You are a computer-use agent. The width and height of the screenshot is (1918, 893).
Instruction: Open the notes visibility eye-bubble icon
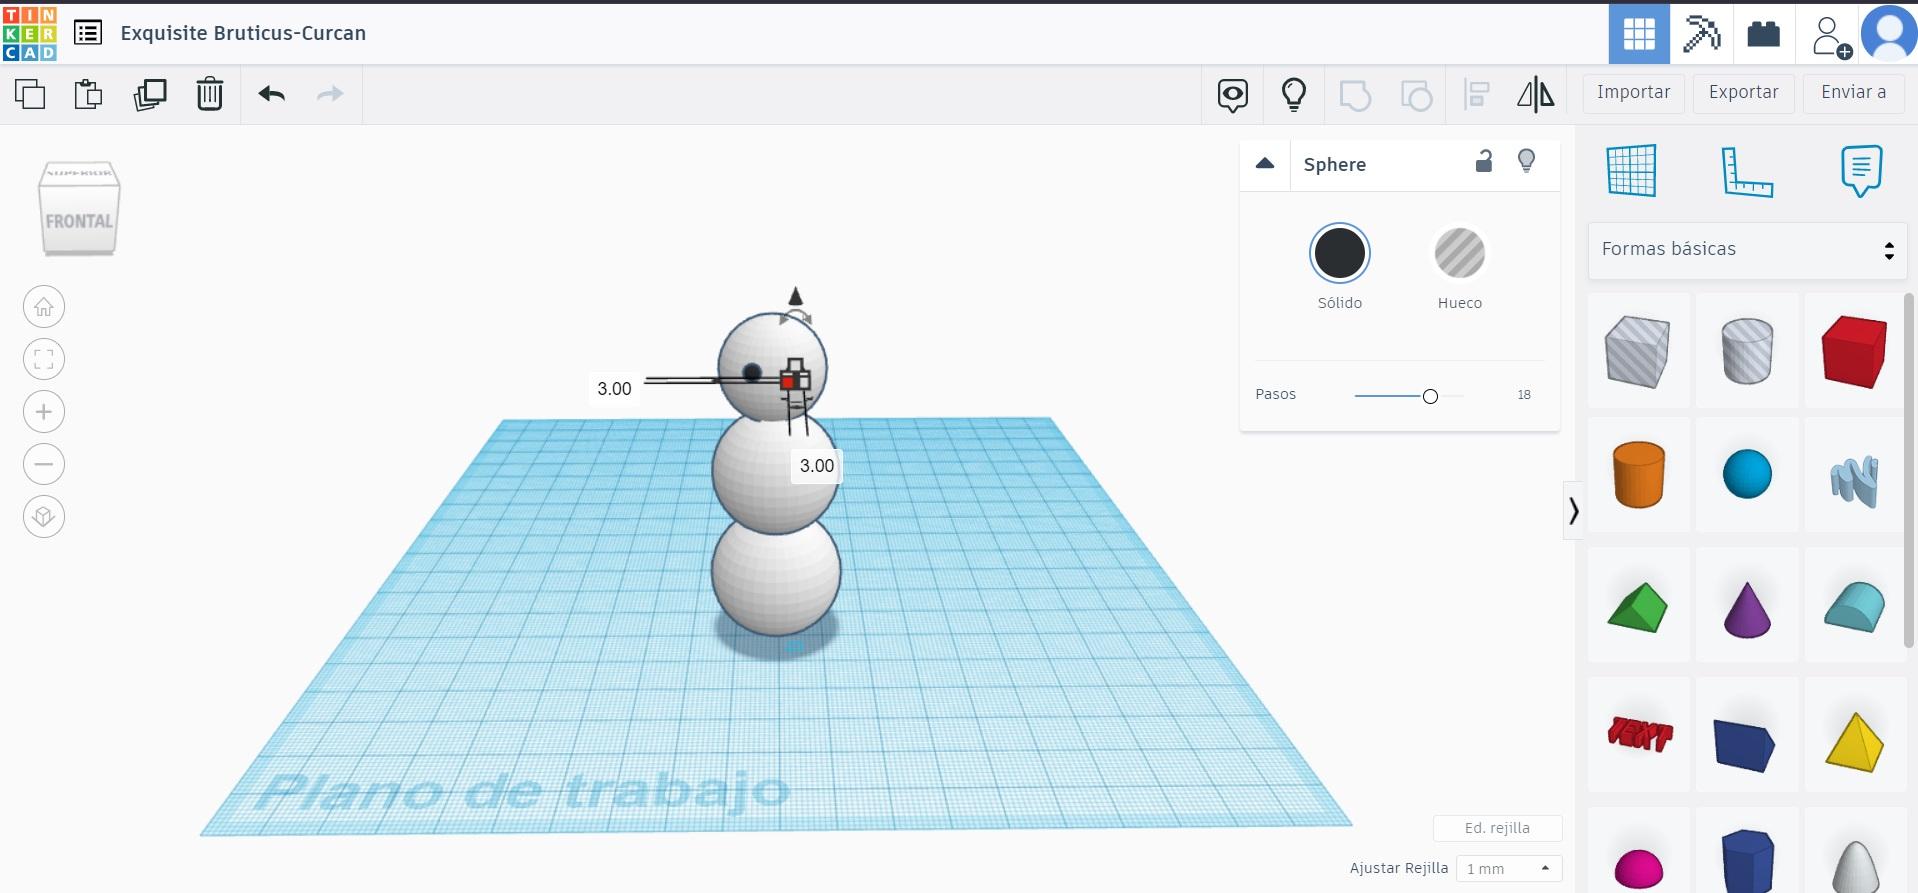click(1233, 95)
